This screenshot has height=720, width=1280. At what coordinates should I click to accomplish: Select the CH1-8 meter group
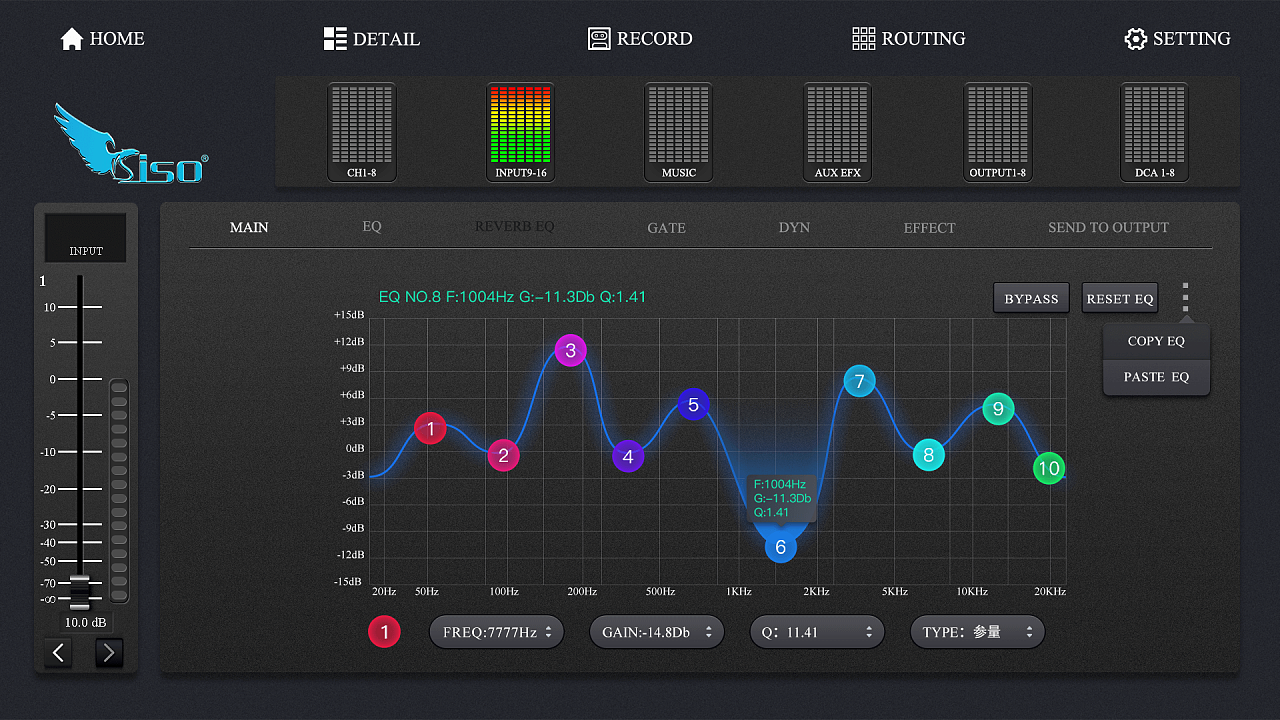362,132
